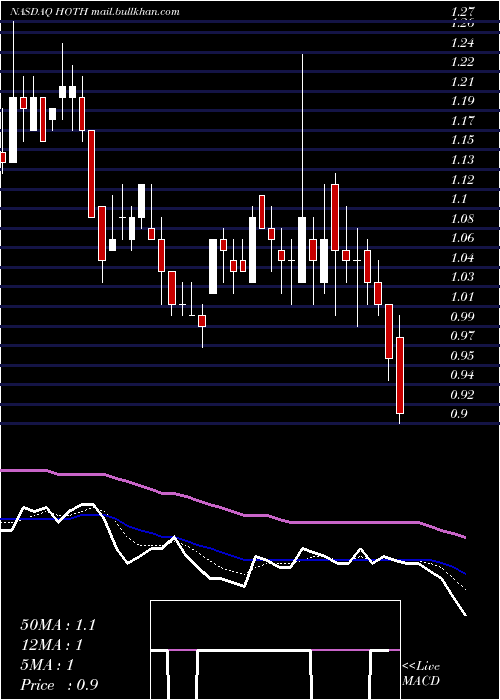Click the 1.21 price level label

pos(462,82)
